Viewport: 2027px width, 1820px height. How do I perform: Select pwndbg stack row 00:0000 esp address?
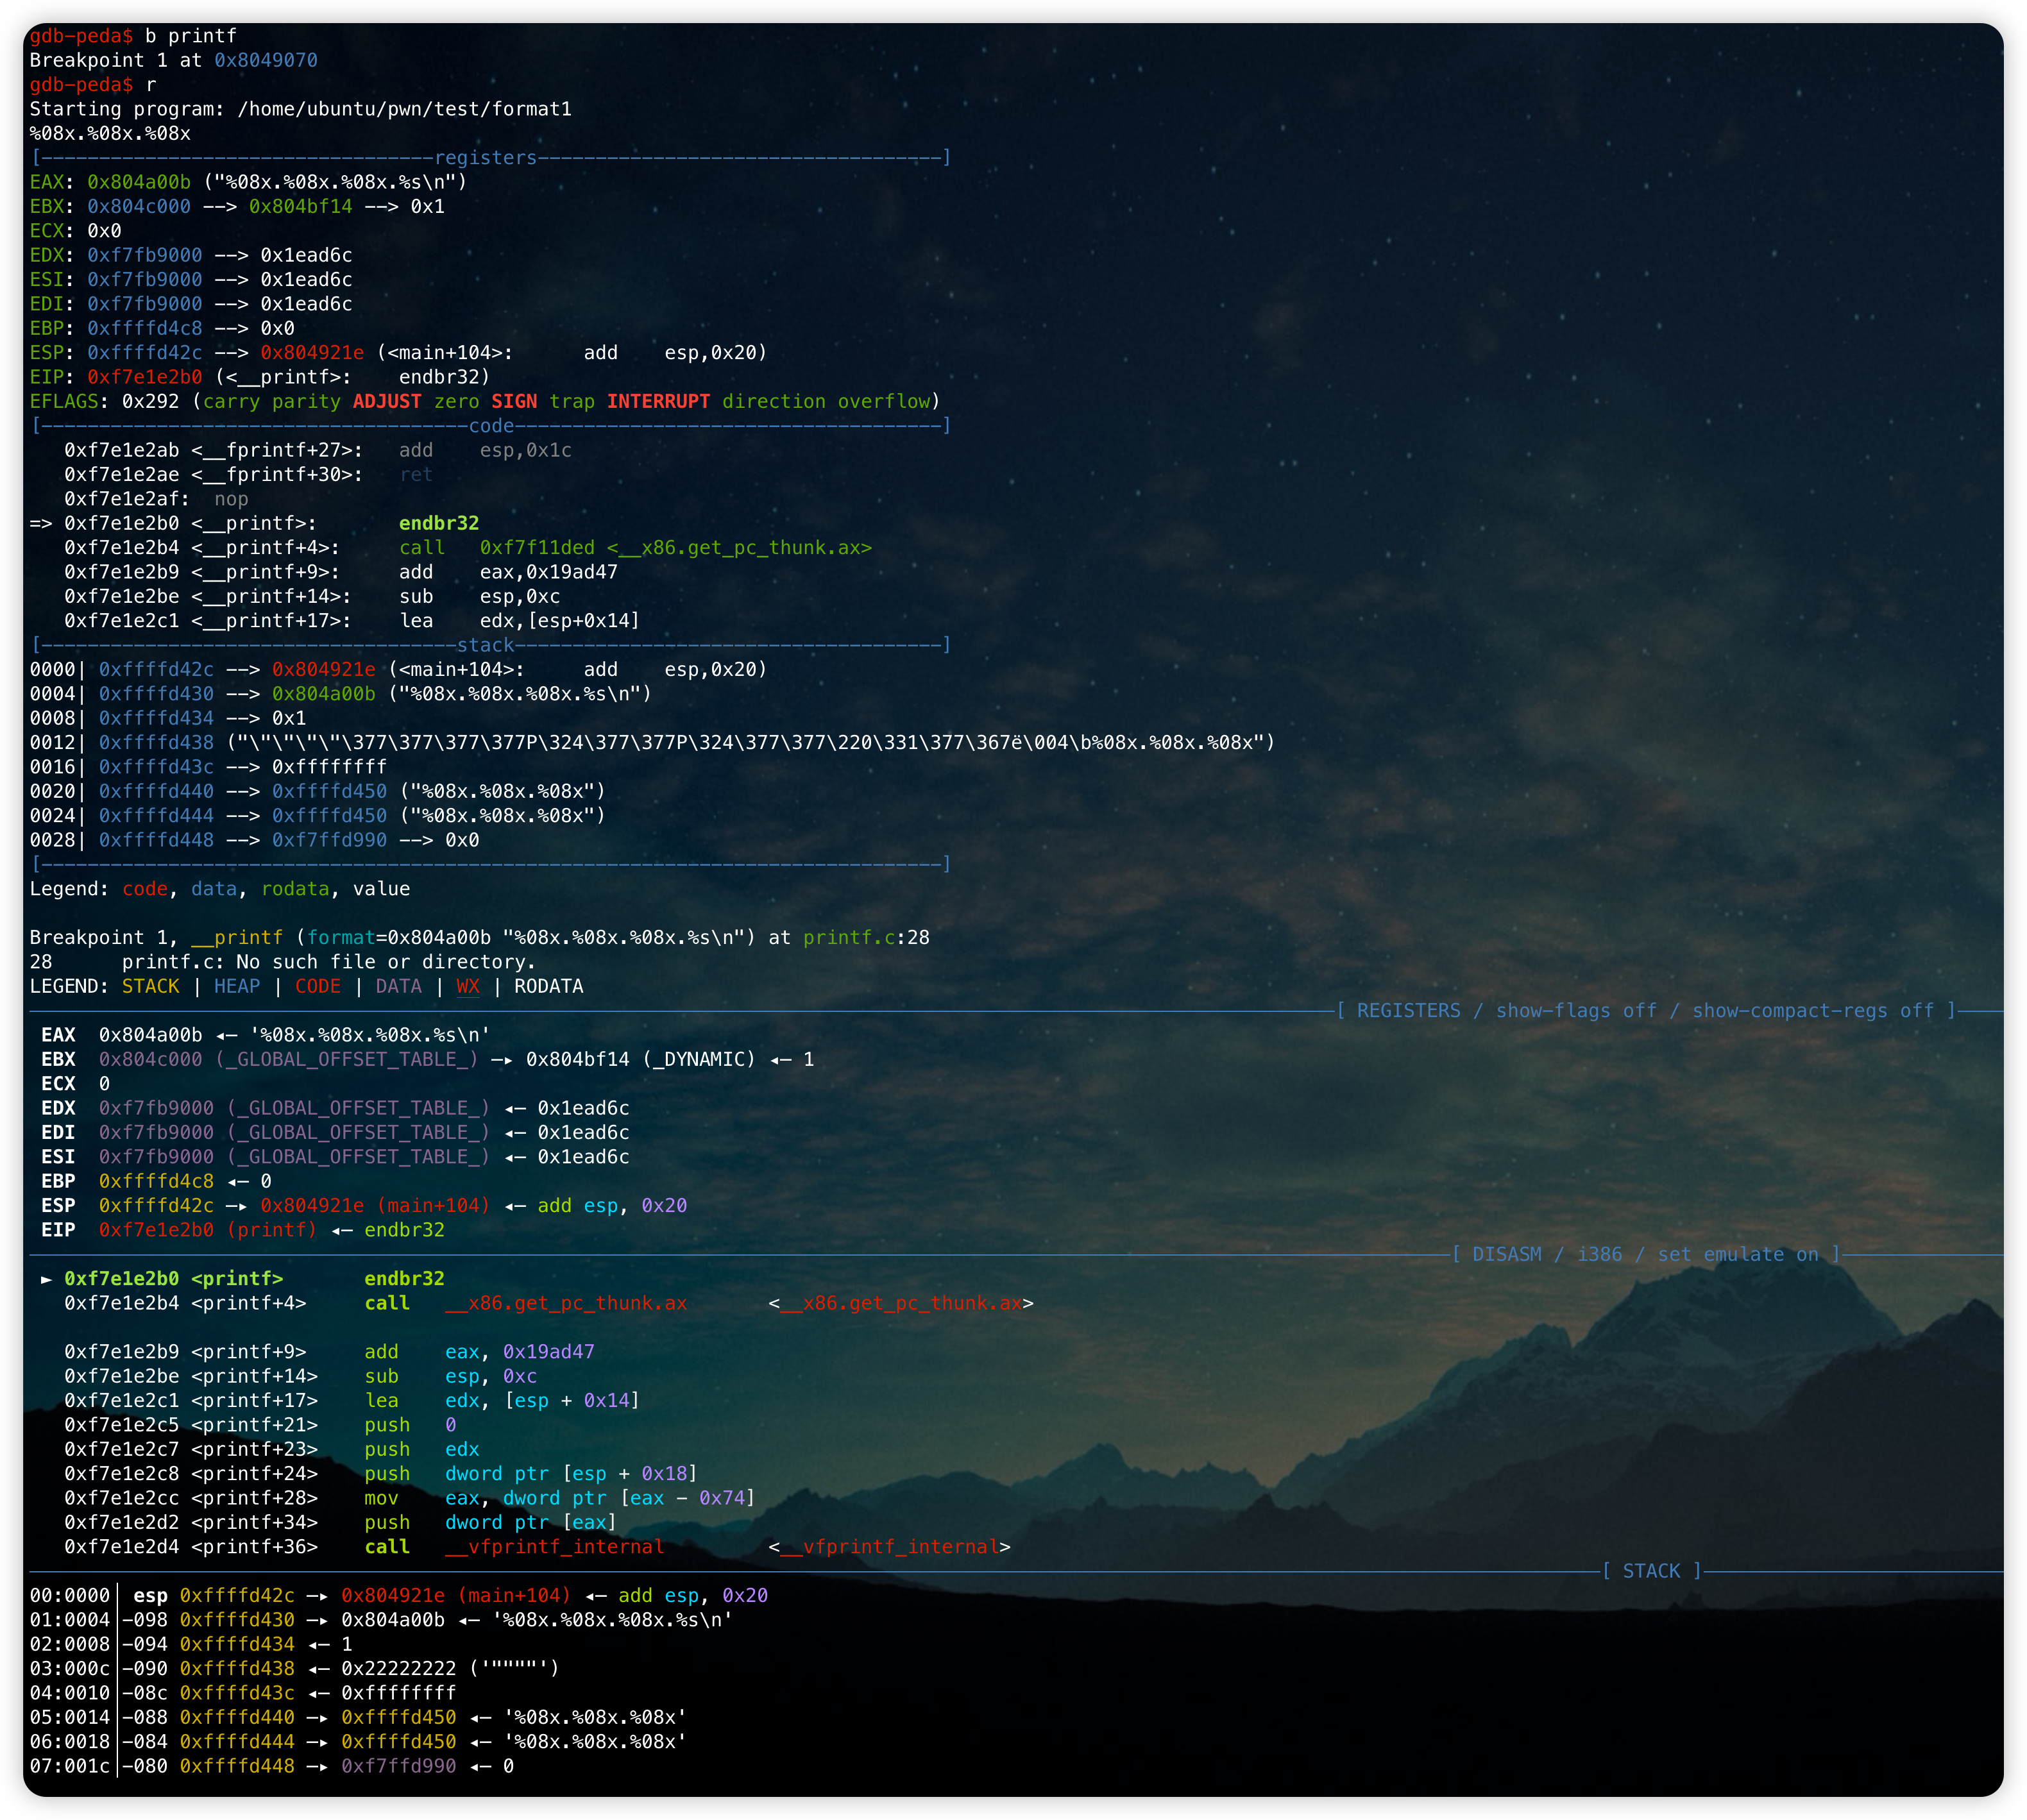coord(237,1597)
